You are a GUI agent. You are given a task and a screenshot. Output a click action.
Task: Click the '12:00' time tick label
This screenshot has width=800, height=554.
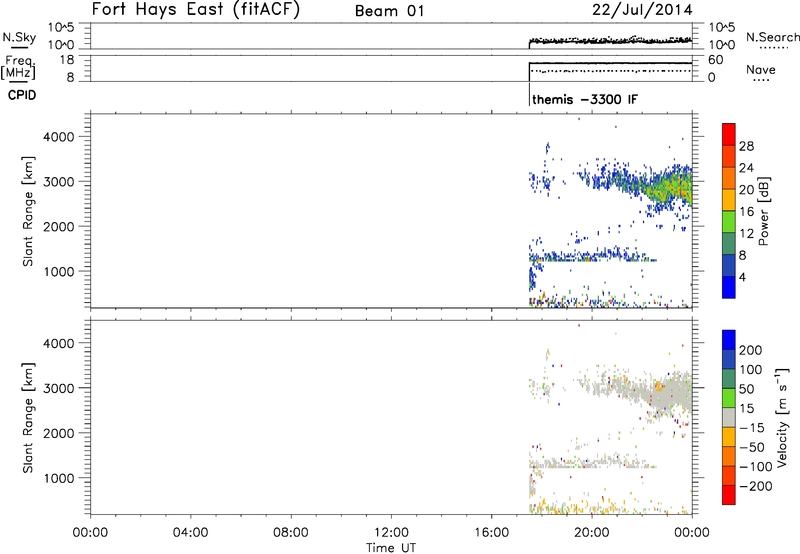point(391,533)
